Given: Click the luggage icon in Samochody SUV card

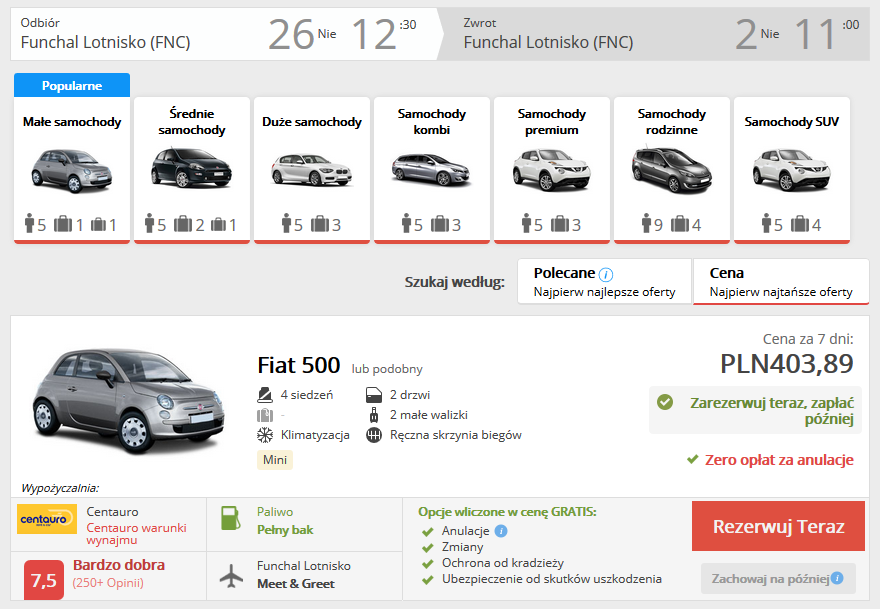Looking at the screenshot, I should [x=800, y=224].
